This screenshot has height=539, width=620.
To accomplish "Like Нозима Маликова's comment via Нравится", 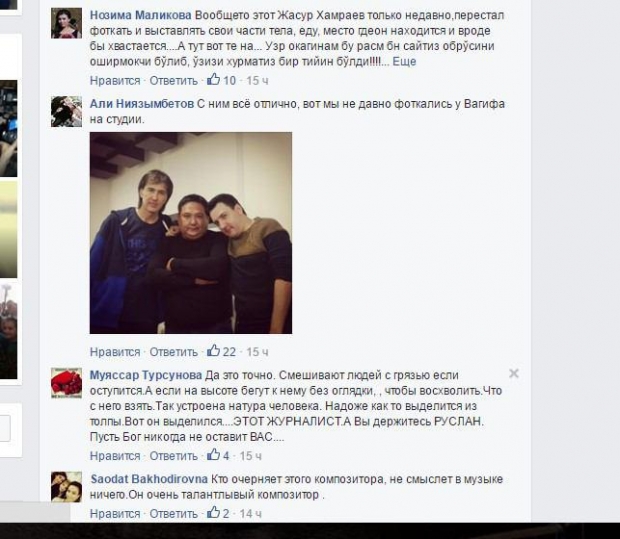I will [115, 81].
